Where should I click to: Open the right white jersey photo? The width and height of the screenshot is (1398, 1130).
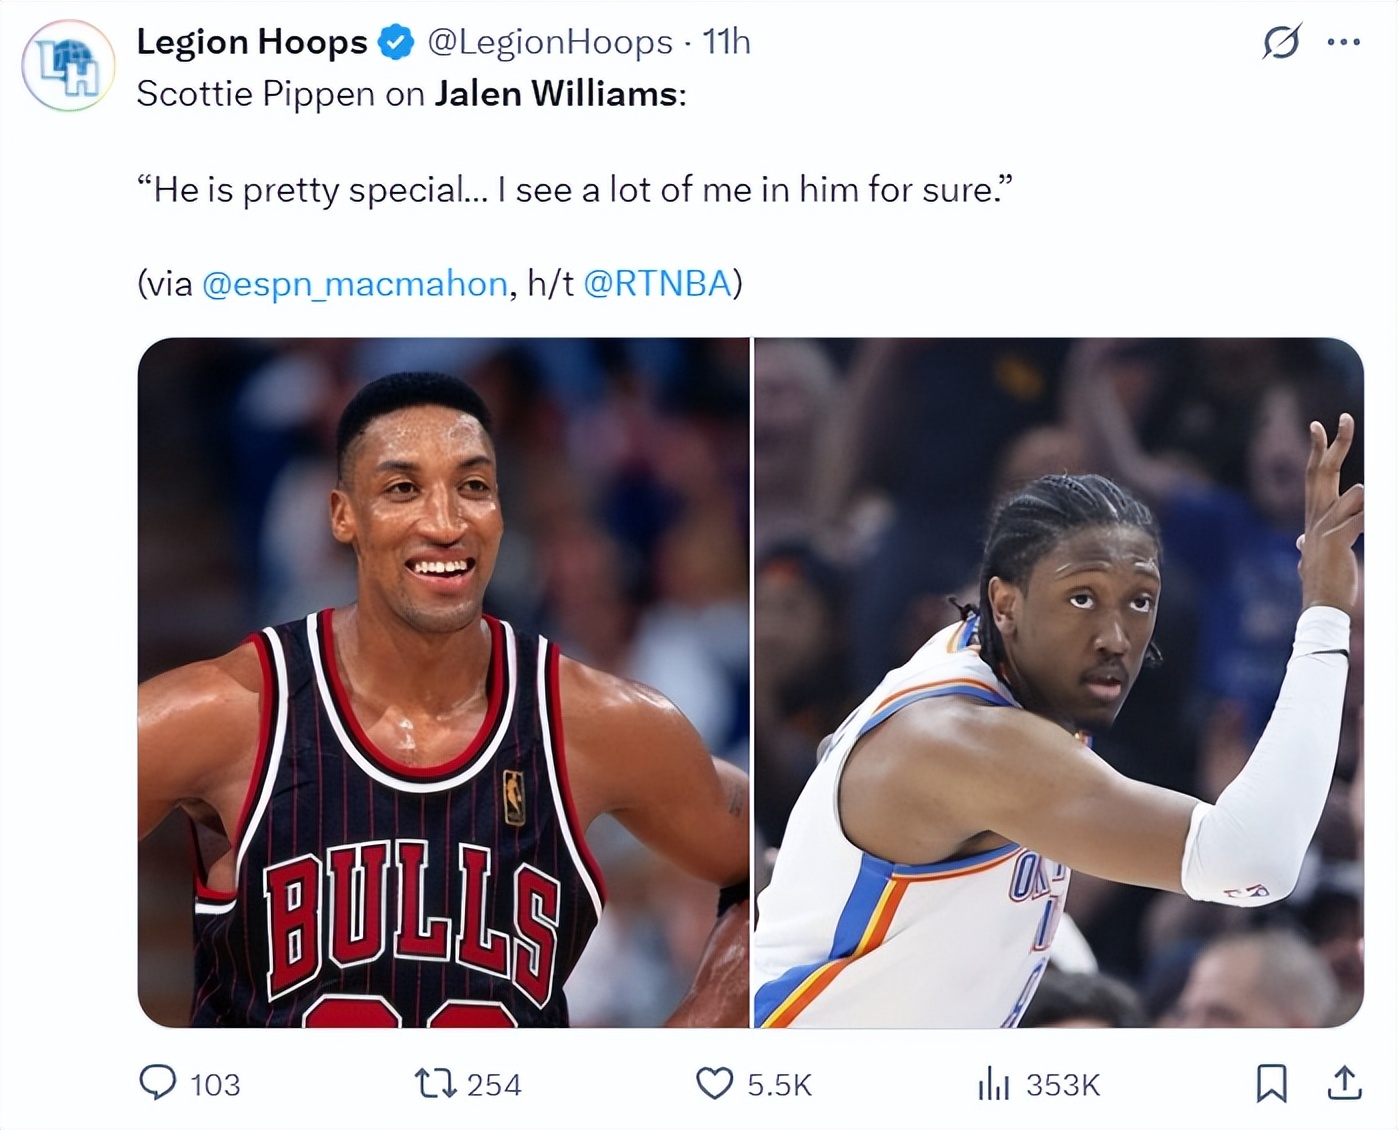(x=1059, y=683)
